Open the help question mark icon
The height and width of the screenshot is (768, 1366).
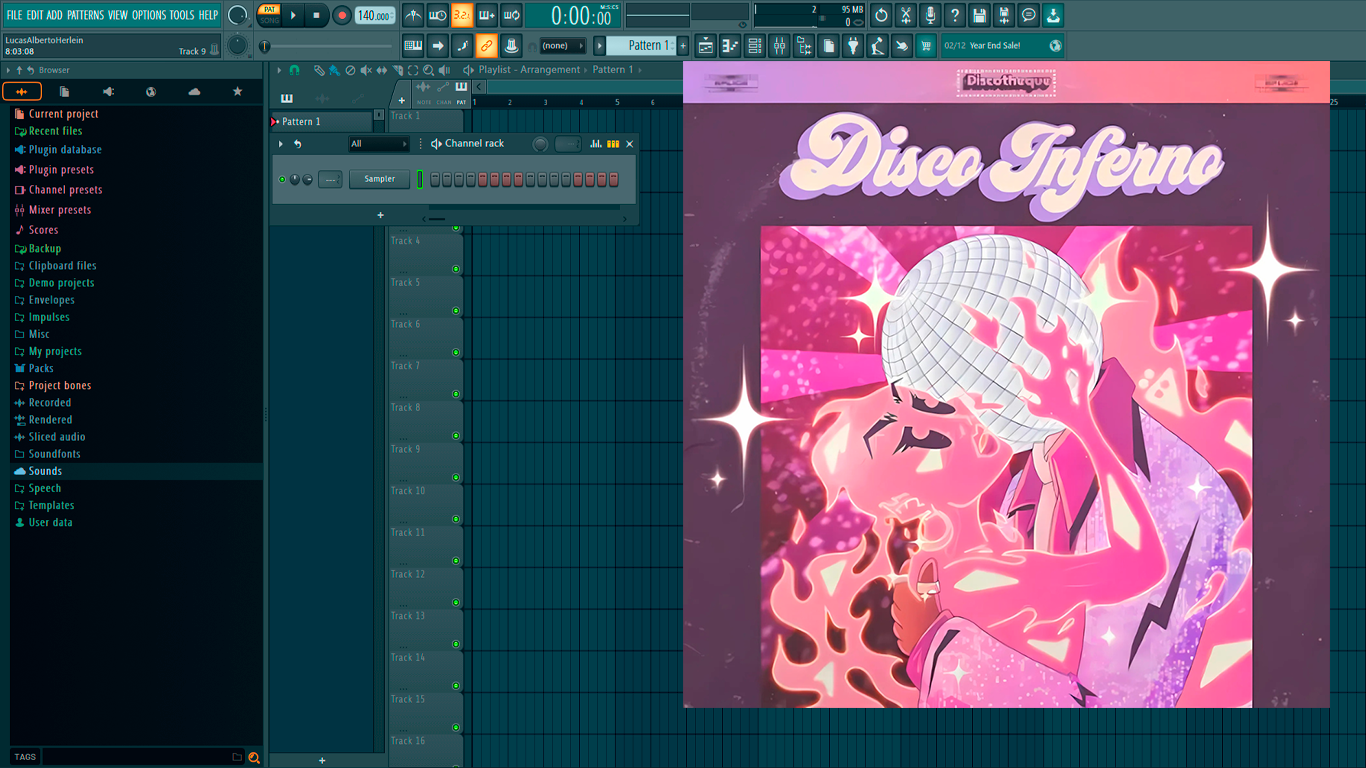[x=955, y=15]
